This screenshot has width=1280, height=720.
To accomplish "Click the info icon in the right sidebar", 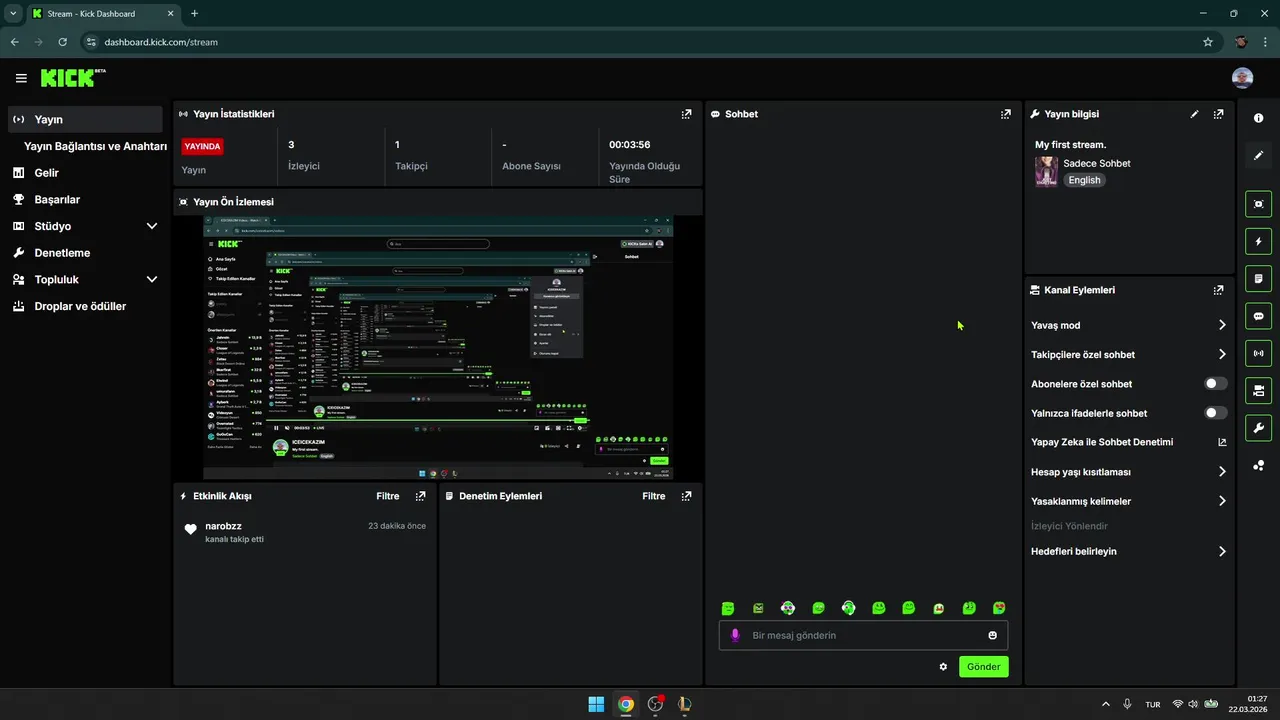I will point(1259,118).
